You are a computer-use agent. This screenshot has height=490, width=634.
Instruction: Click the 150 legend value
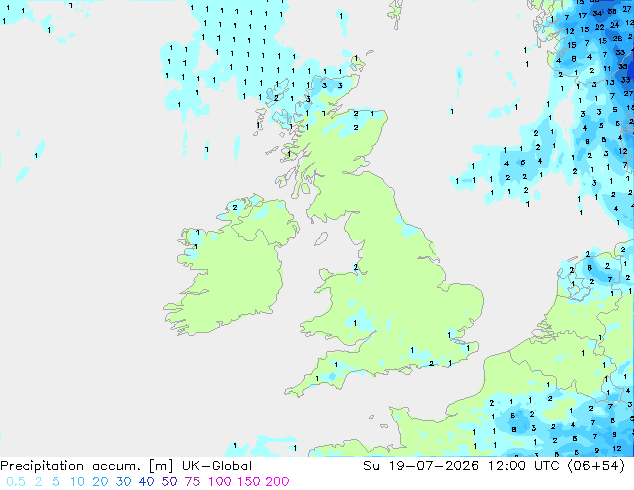tap(249, 482)
